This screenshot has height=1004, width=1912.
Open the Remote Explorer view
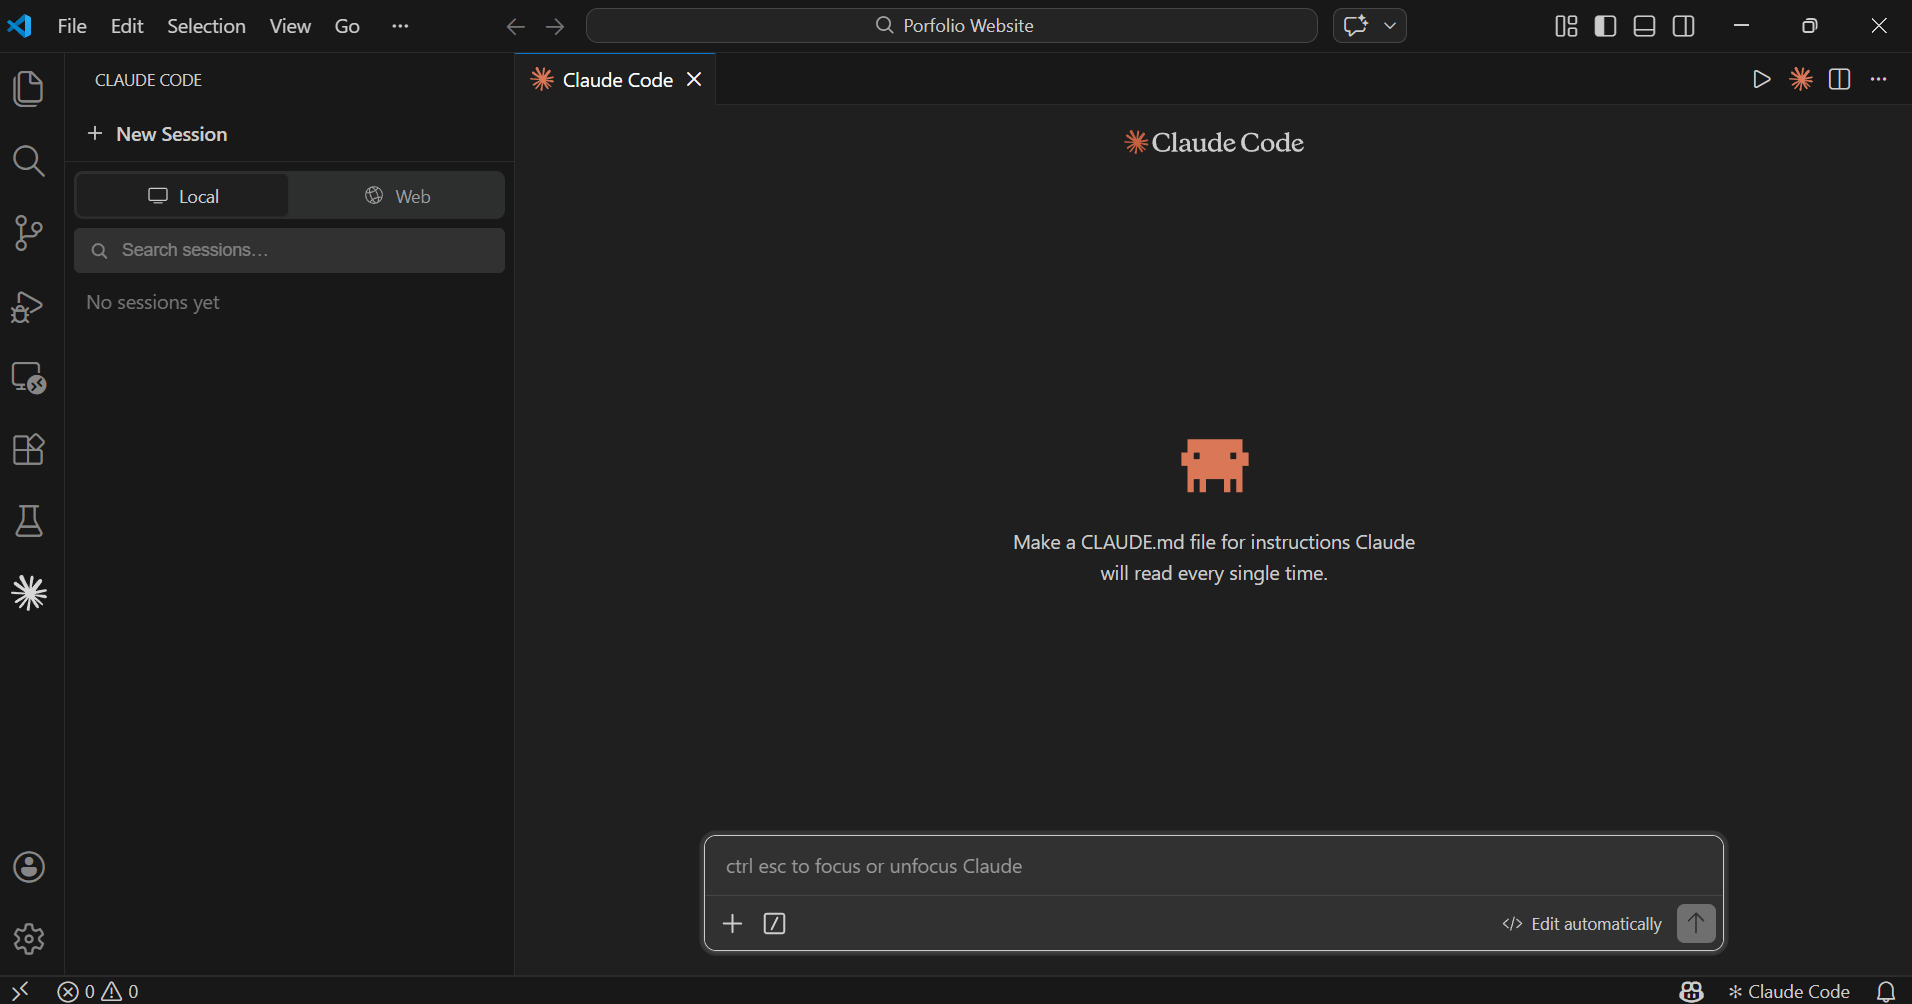(29, 378)
